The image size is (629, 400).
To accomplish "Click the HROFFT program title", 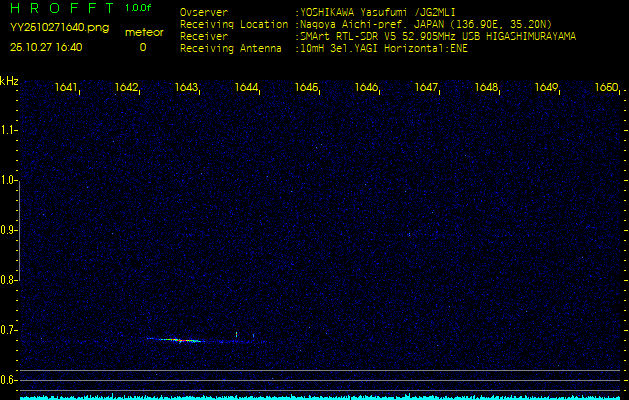I will coord(63,8).
